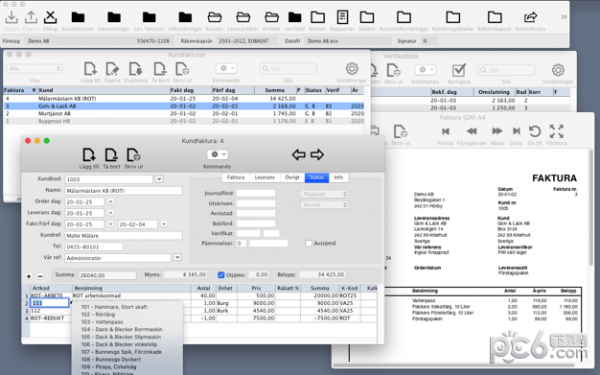
Task: Expand the Leverans dag date dropdown
Action: click(111, 213)
